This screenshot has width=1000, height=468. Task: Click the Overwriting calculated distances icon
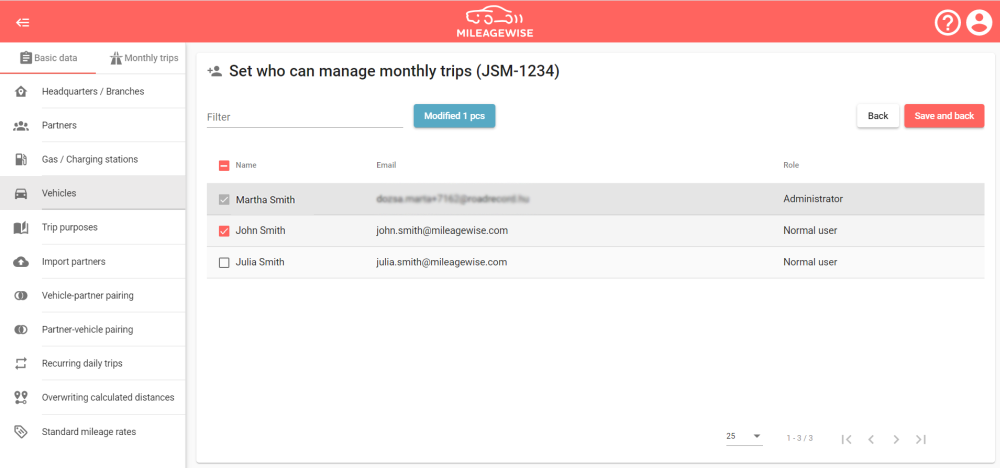(x=21, y=398)
